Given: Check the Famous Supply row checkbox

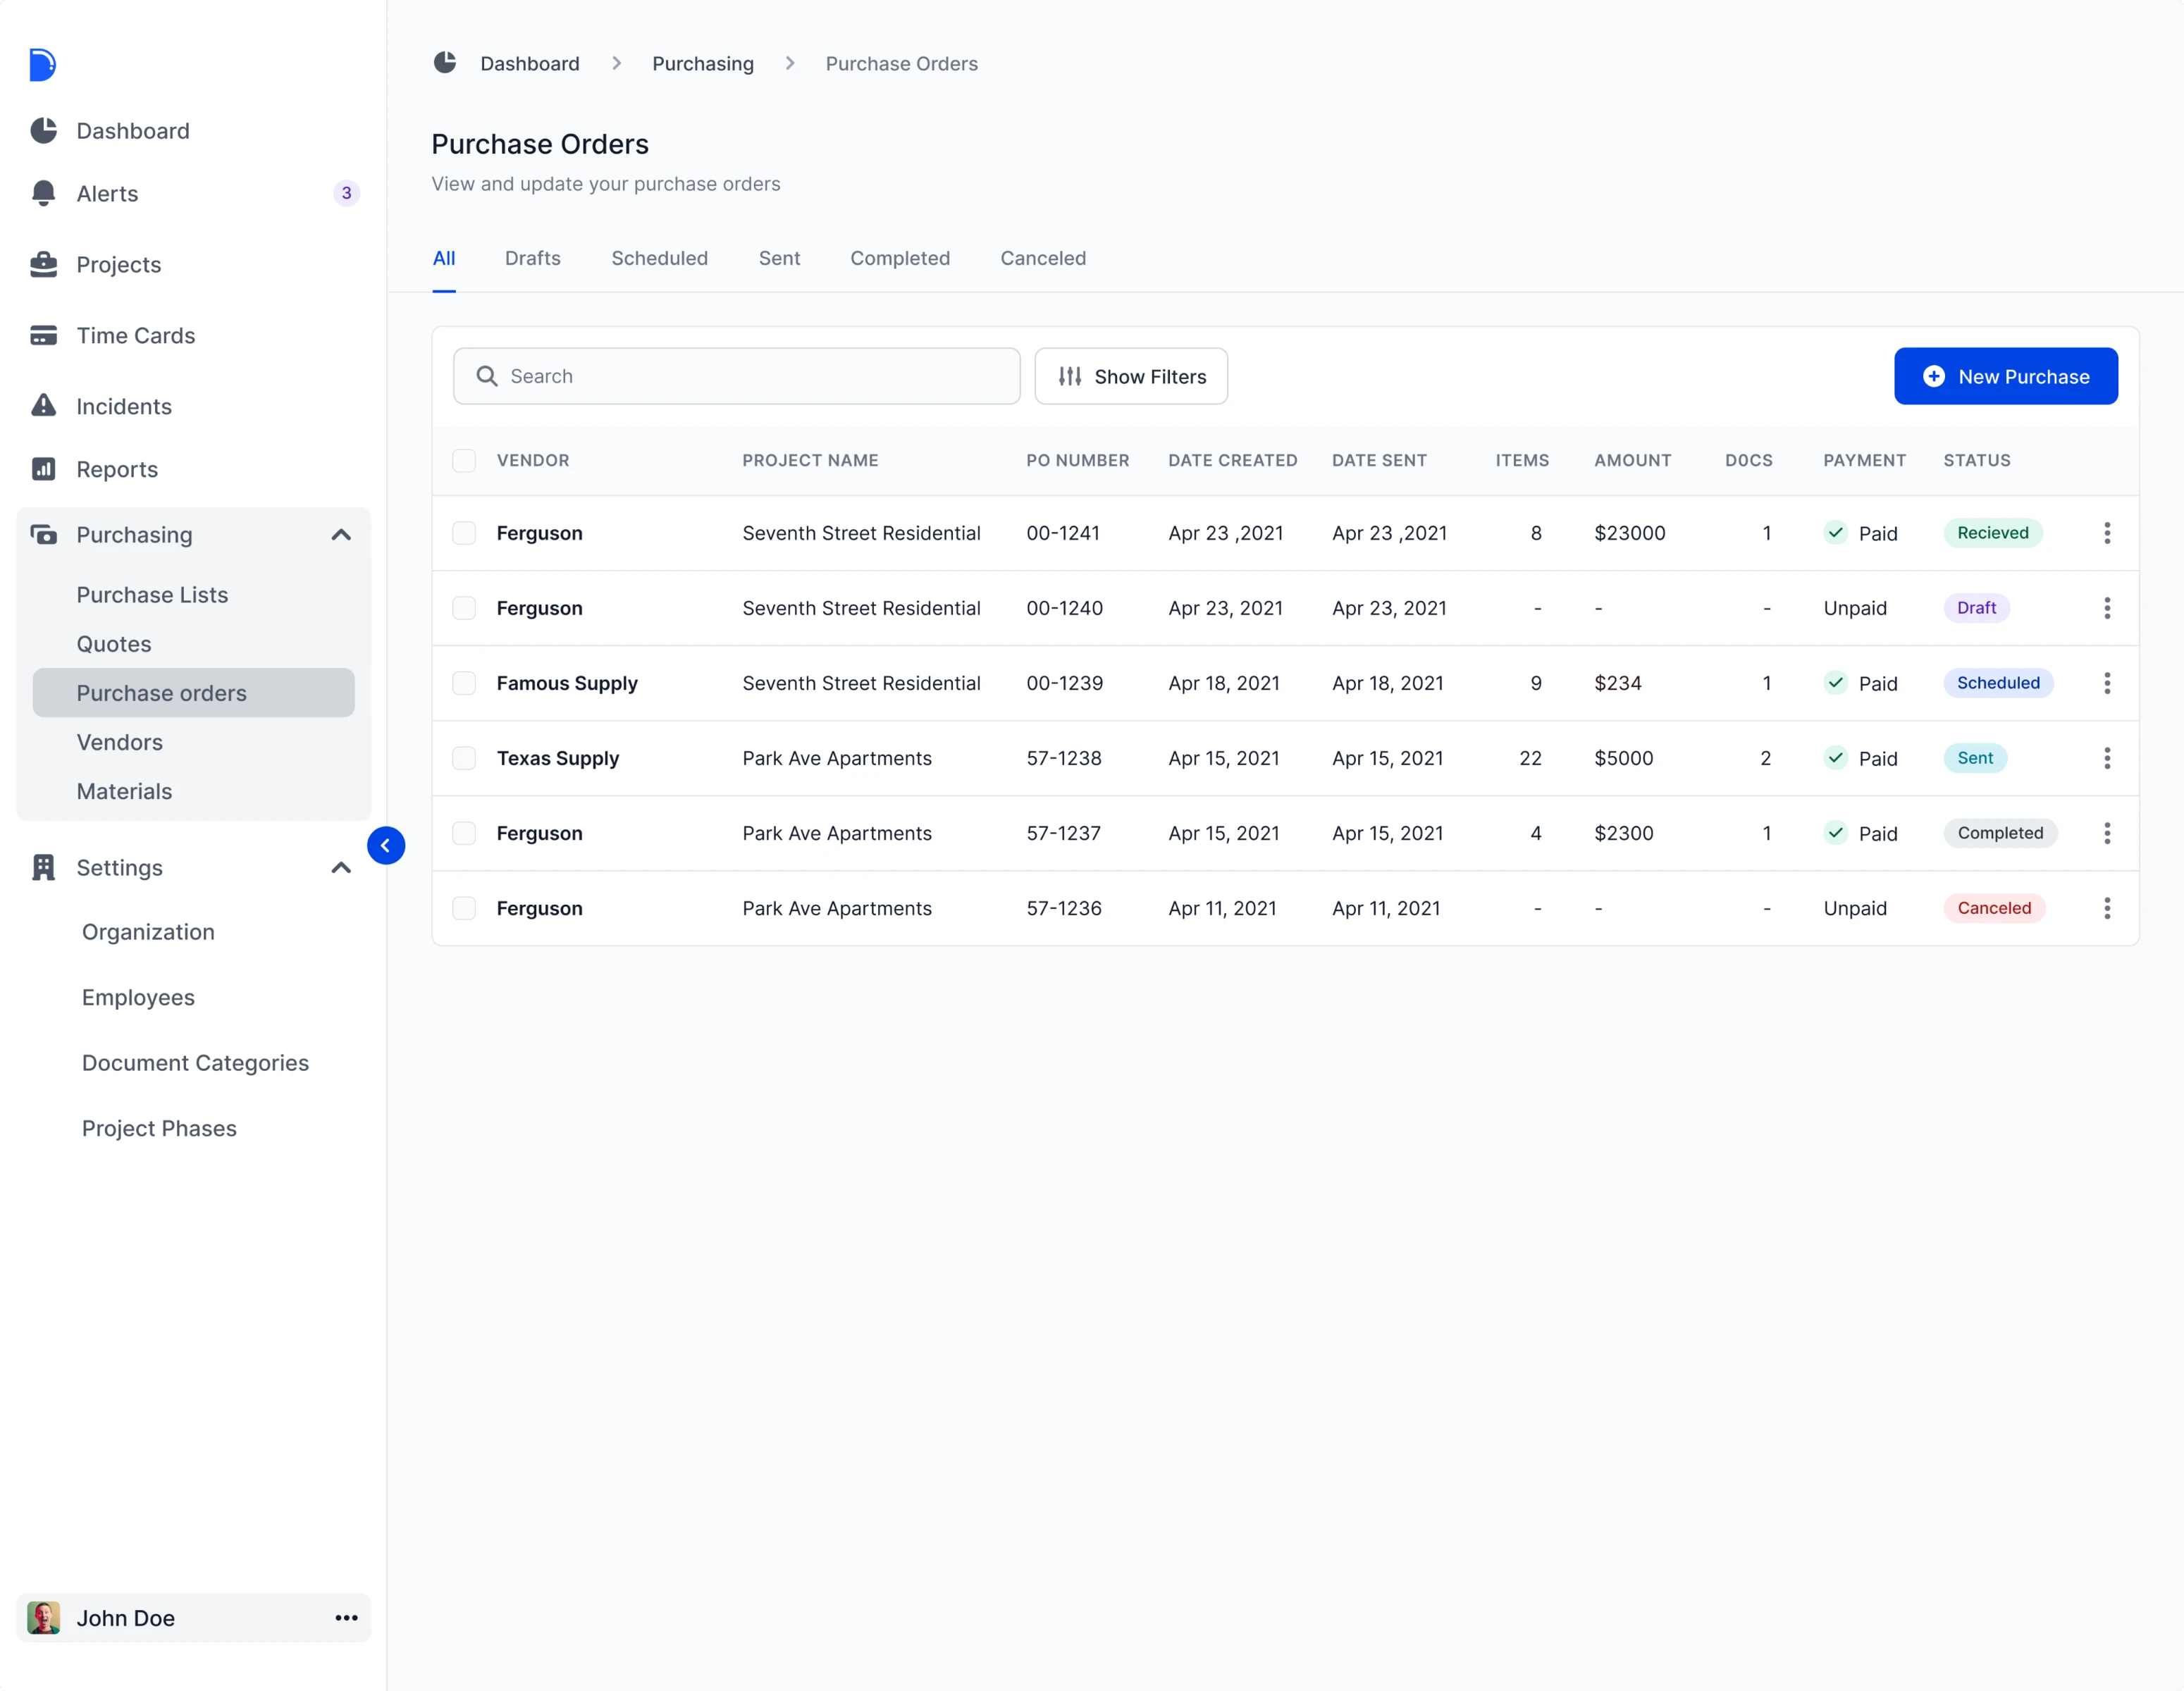Looking at the screenshot, I should click(x=464, y=683).
